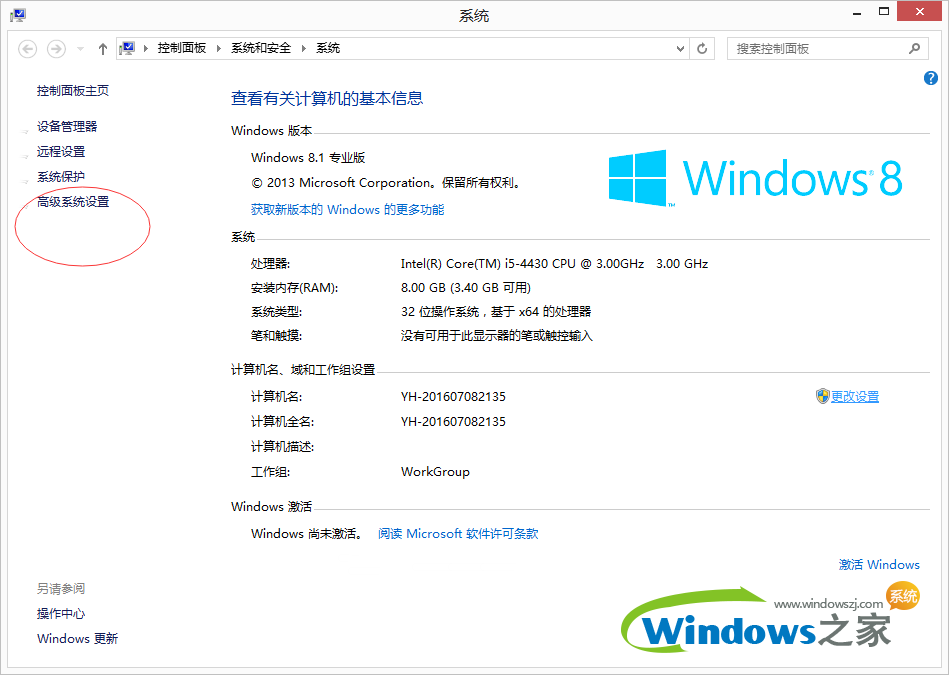Image resolution: width=949 pixels, height=675 pixels.
Task: Click the computer icon in address bar
Action: tap(127, 48)
